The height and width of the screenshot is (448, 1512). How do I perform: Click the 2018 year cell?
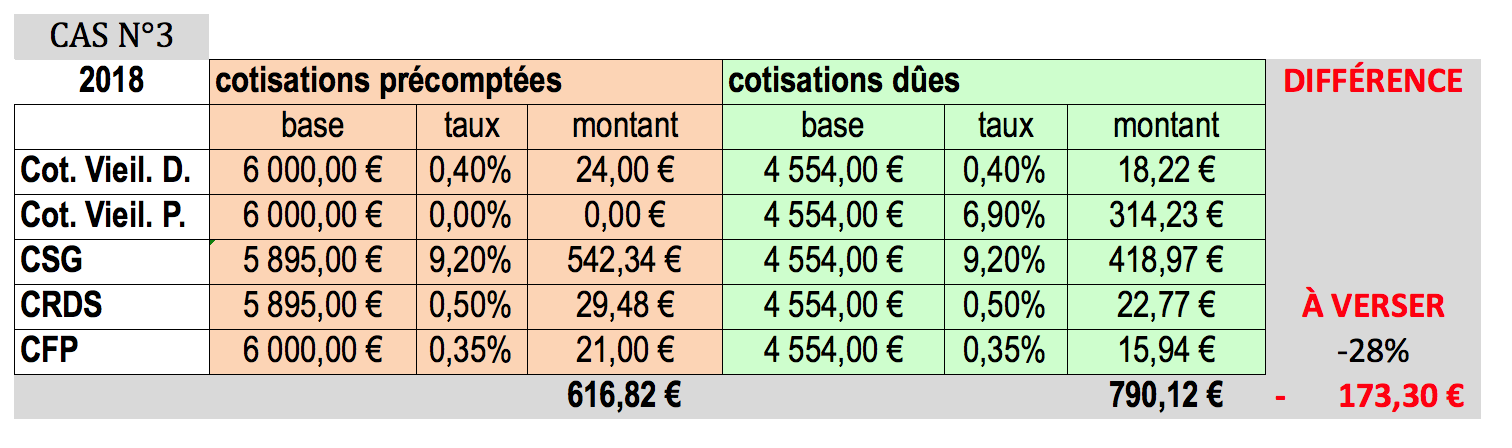[x=111, y=81]
